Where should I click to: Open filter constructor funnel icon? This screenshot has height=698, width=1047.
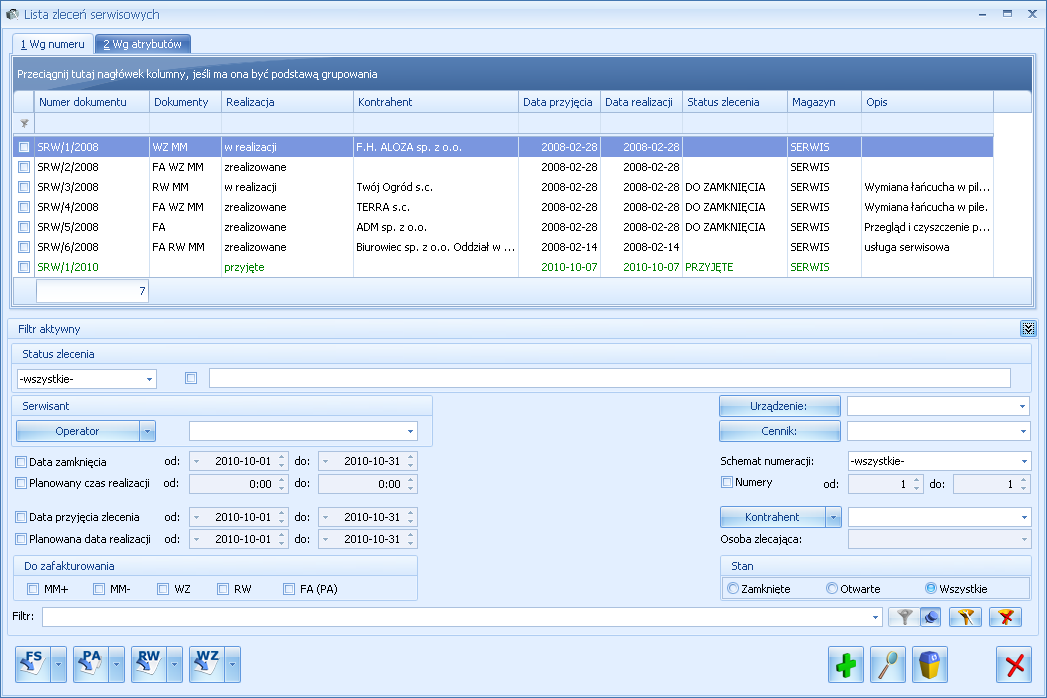(965, 617)
